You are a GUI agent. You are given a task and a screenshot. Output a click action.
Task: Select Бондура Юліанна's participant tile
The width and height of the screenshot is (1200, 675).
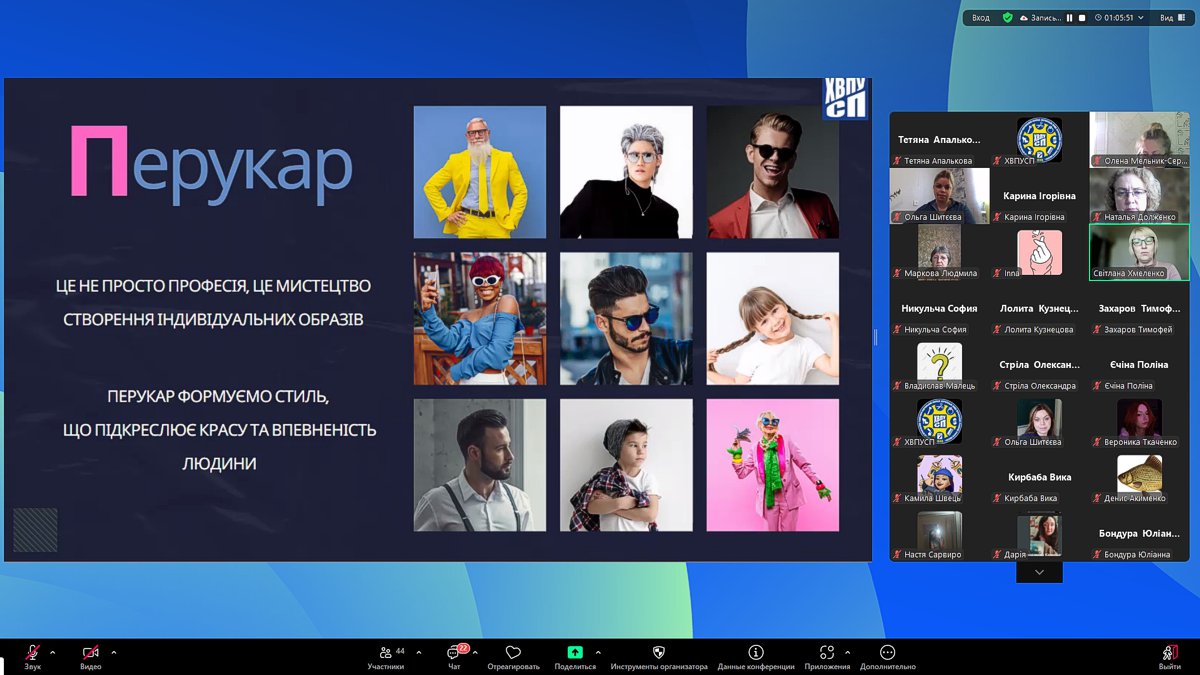click(1139, 534)
